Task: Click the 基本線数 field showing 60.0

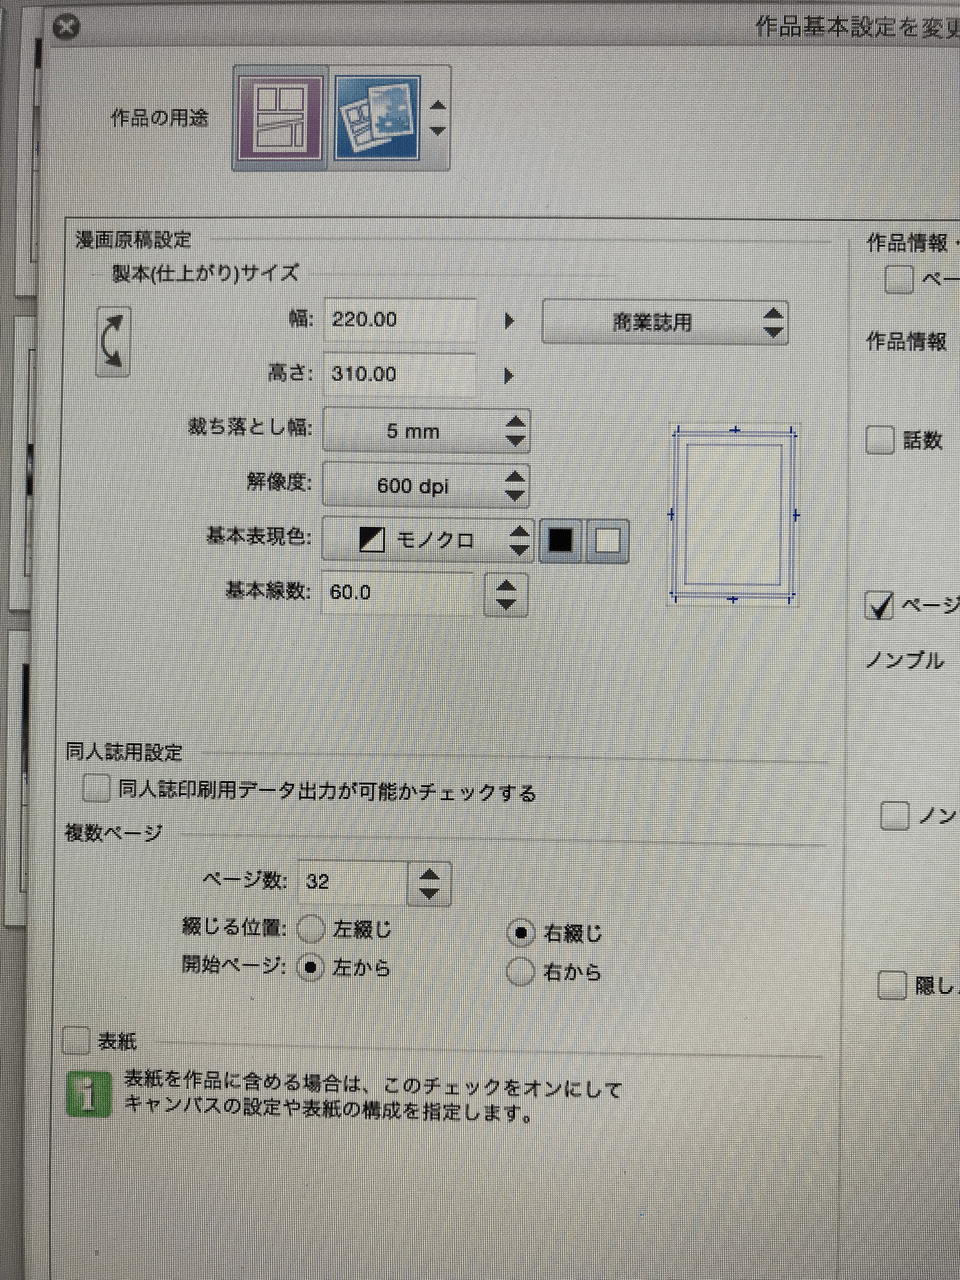Action: (x=398, y=593)
